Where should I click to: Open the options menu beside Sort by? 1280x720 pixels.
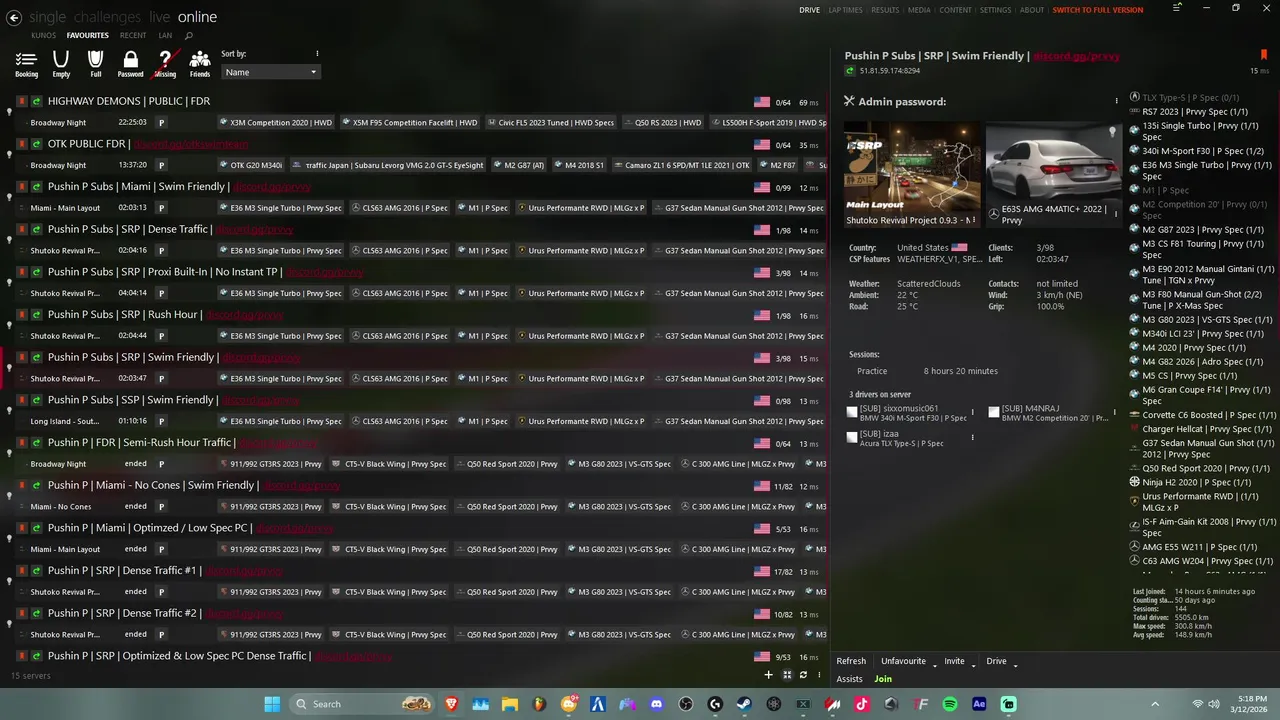[317, 54]
